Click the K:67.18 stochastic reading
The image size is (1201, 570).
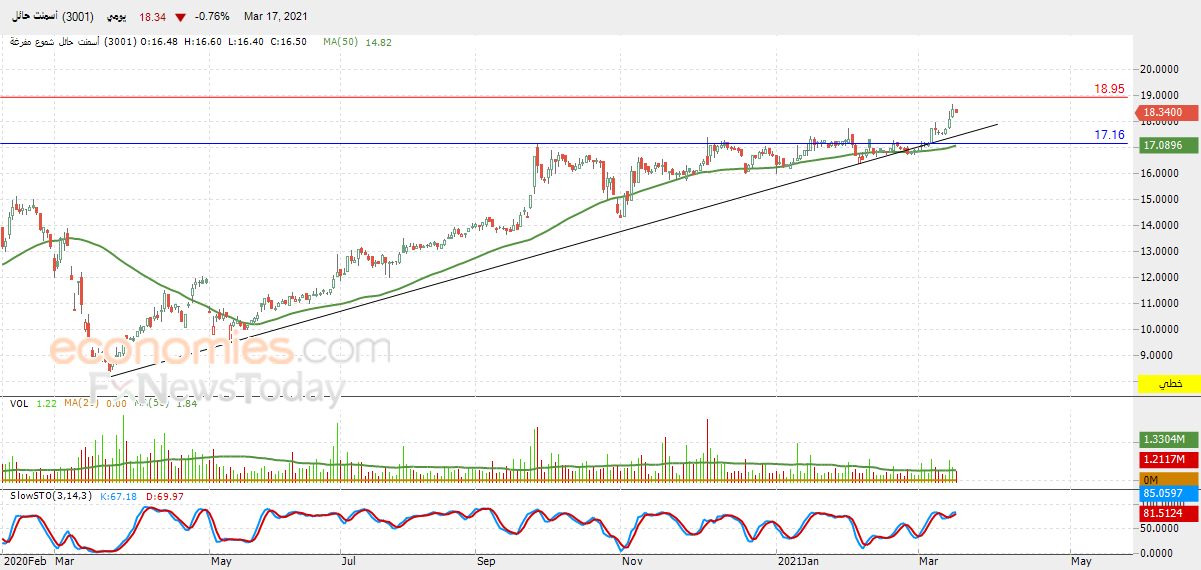pos(117,495)
